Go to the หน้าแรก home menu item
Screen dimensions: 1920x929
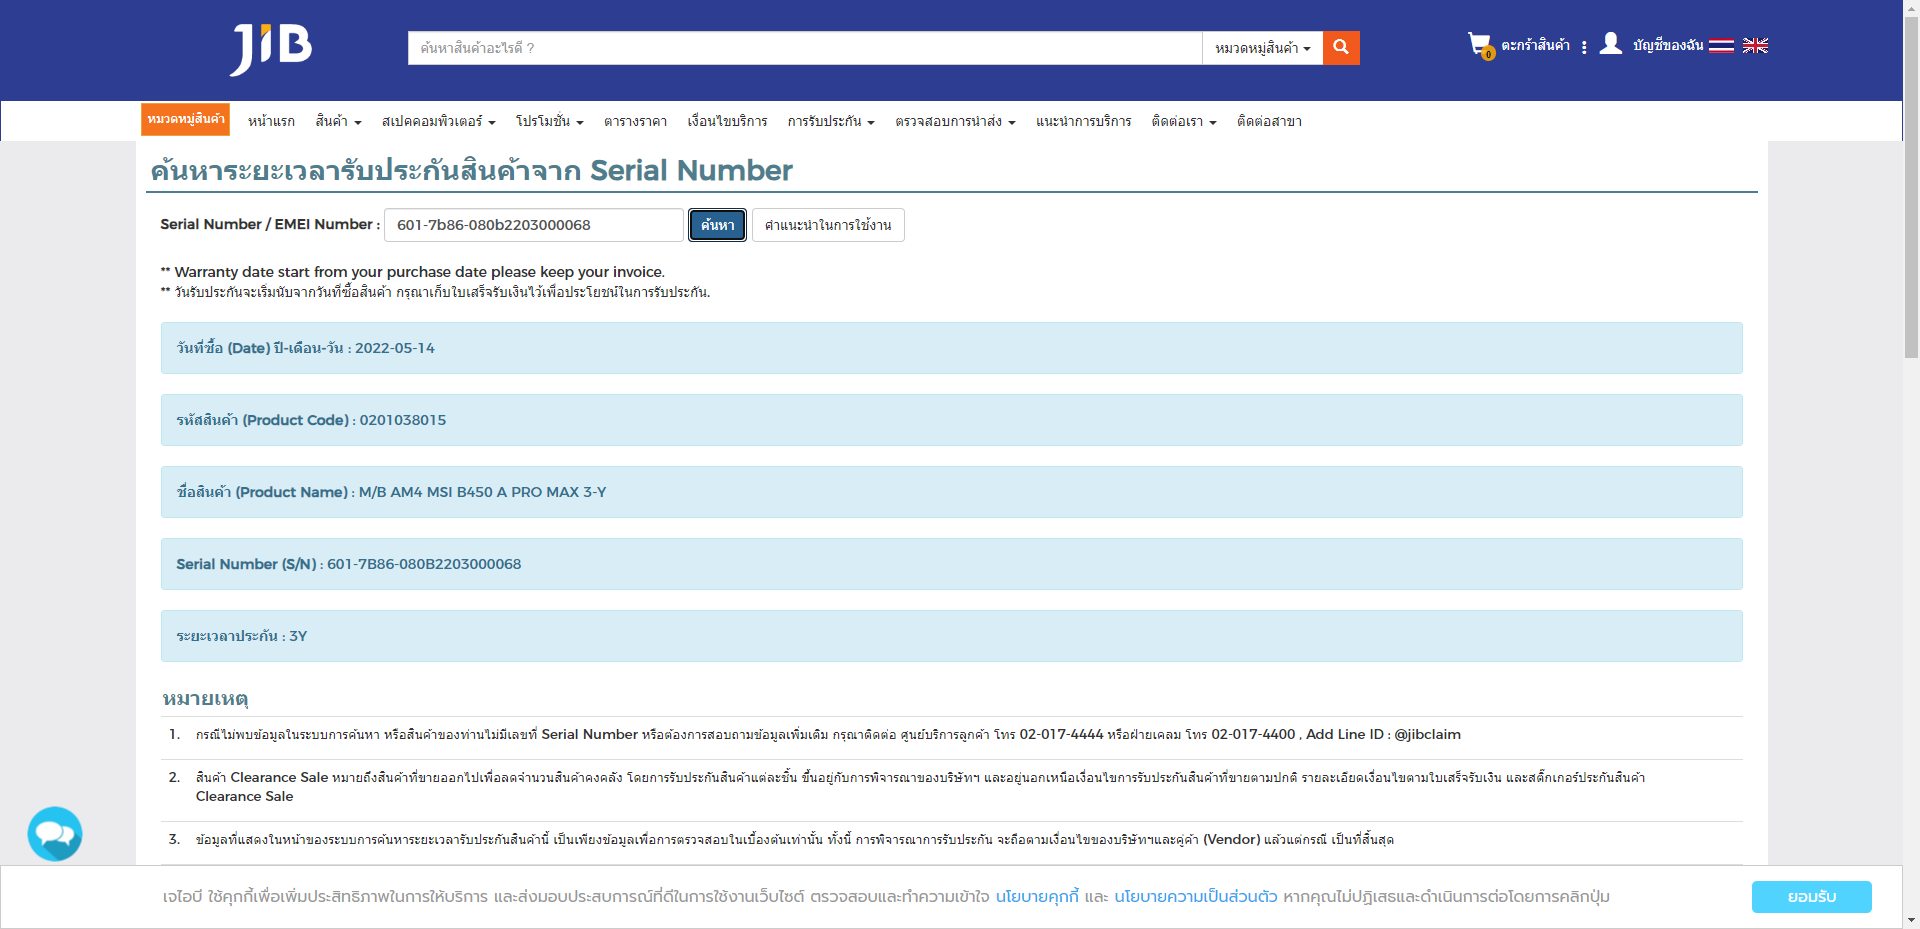coord(271,121)
